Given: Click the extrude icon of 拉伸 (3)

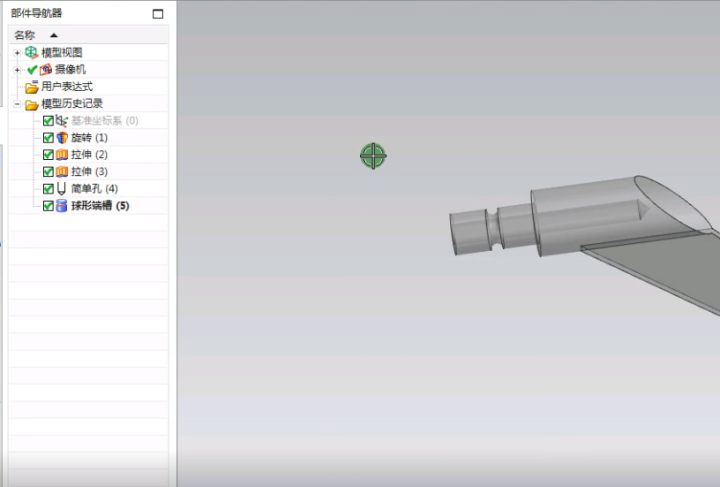Looking at the screenshot, I should tap(62, 172).
